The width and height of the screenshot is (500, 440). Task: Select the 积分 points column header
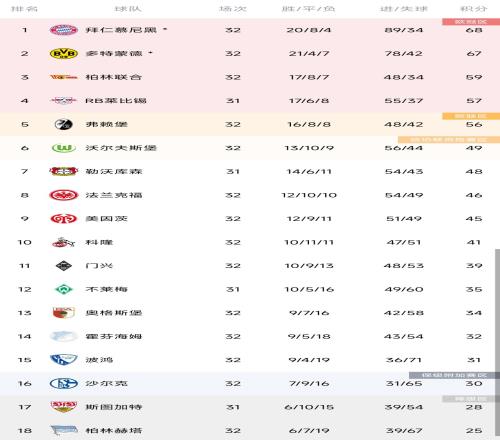click(474, 9)
